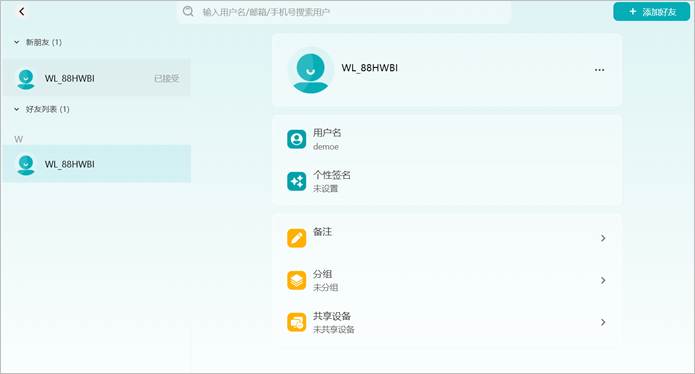This screenshot has width=695, height=374.
Task: Click the 分组 label
Action: click(322, 274)
